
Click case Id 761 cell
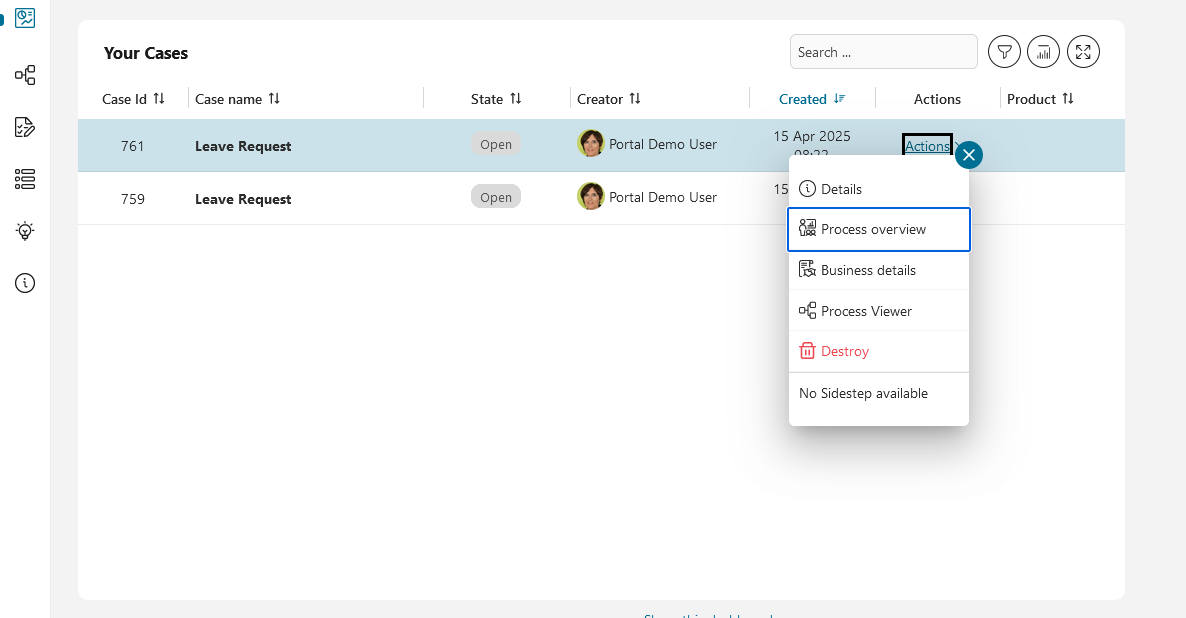pyautogui.click(x=132, y=146)
